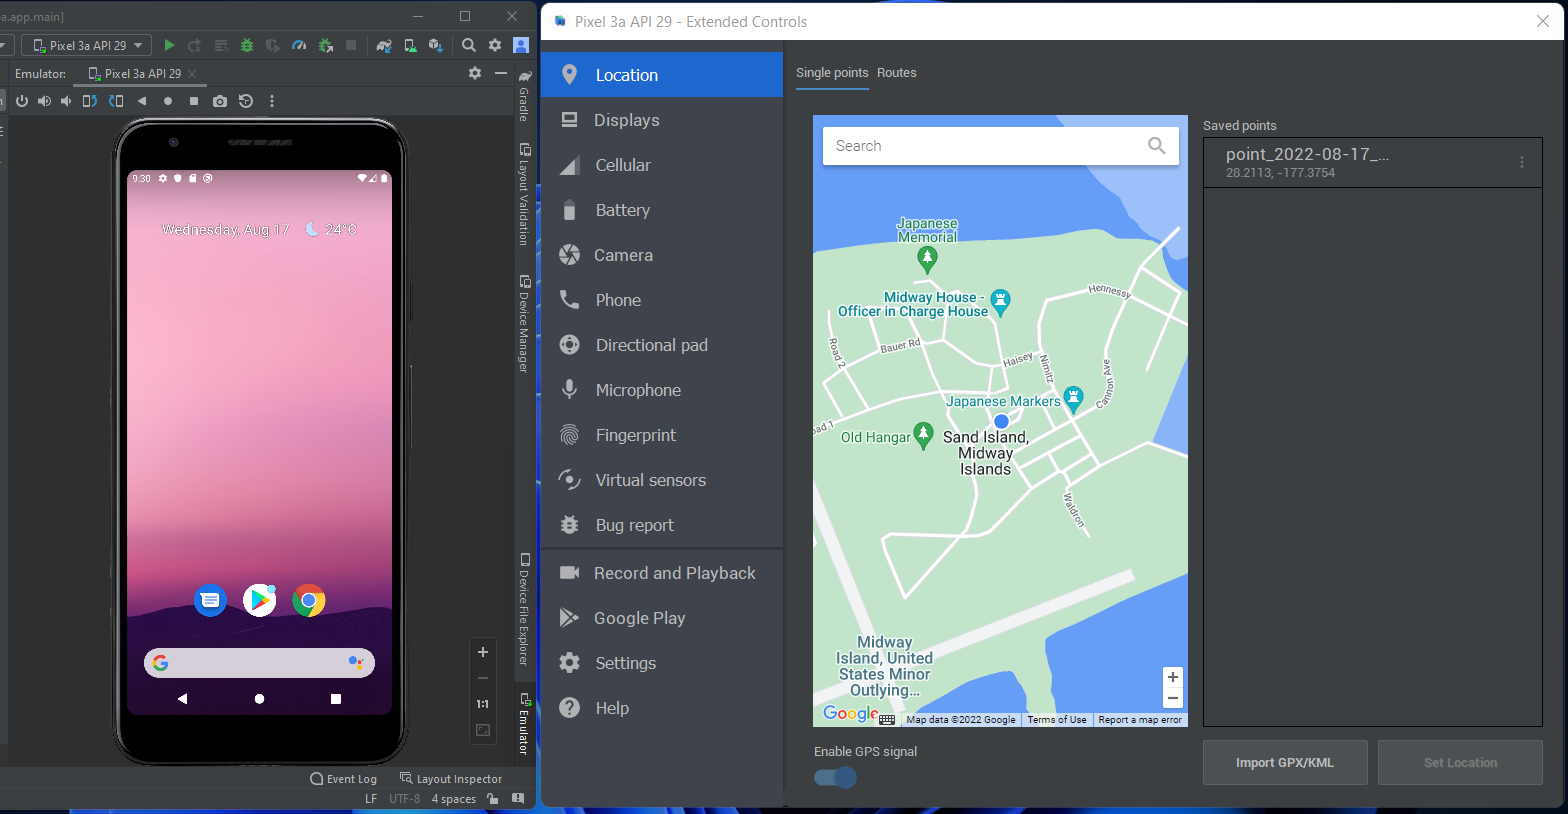1568x814 pixels.
Task: Take an emulator screenshot with camera icon
Action: click(220, 101)
